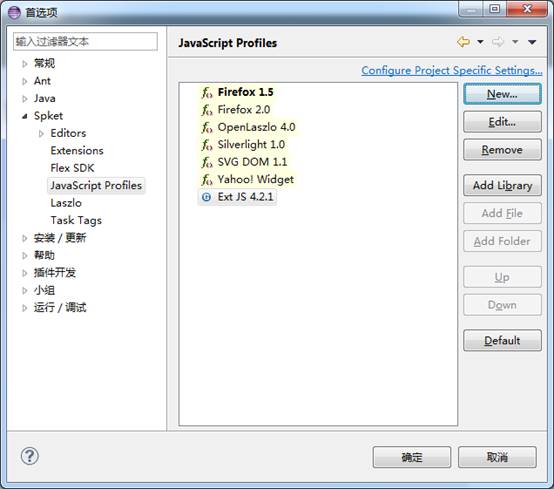Select the 常规 preference category label

click(44, 64)
